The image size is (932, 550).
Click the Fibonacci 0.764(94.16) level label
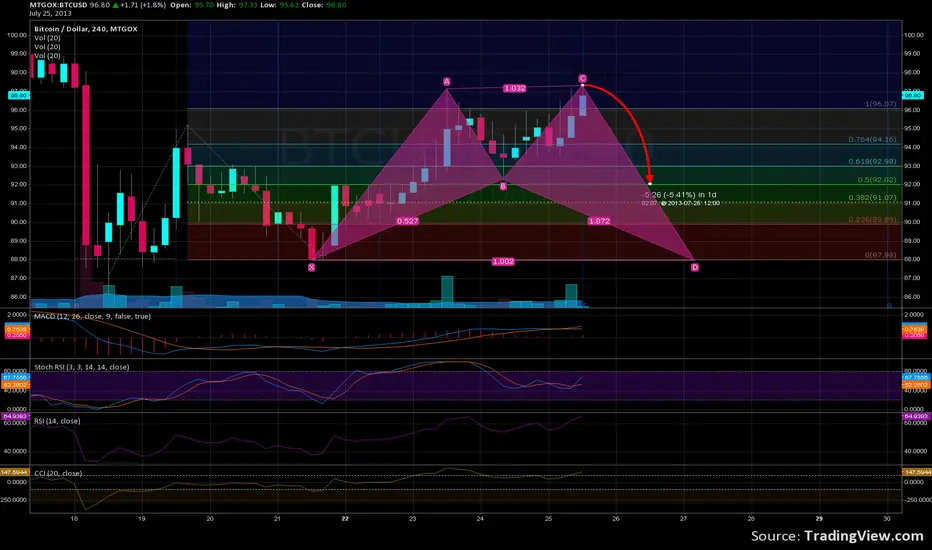coord(872,140)
